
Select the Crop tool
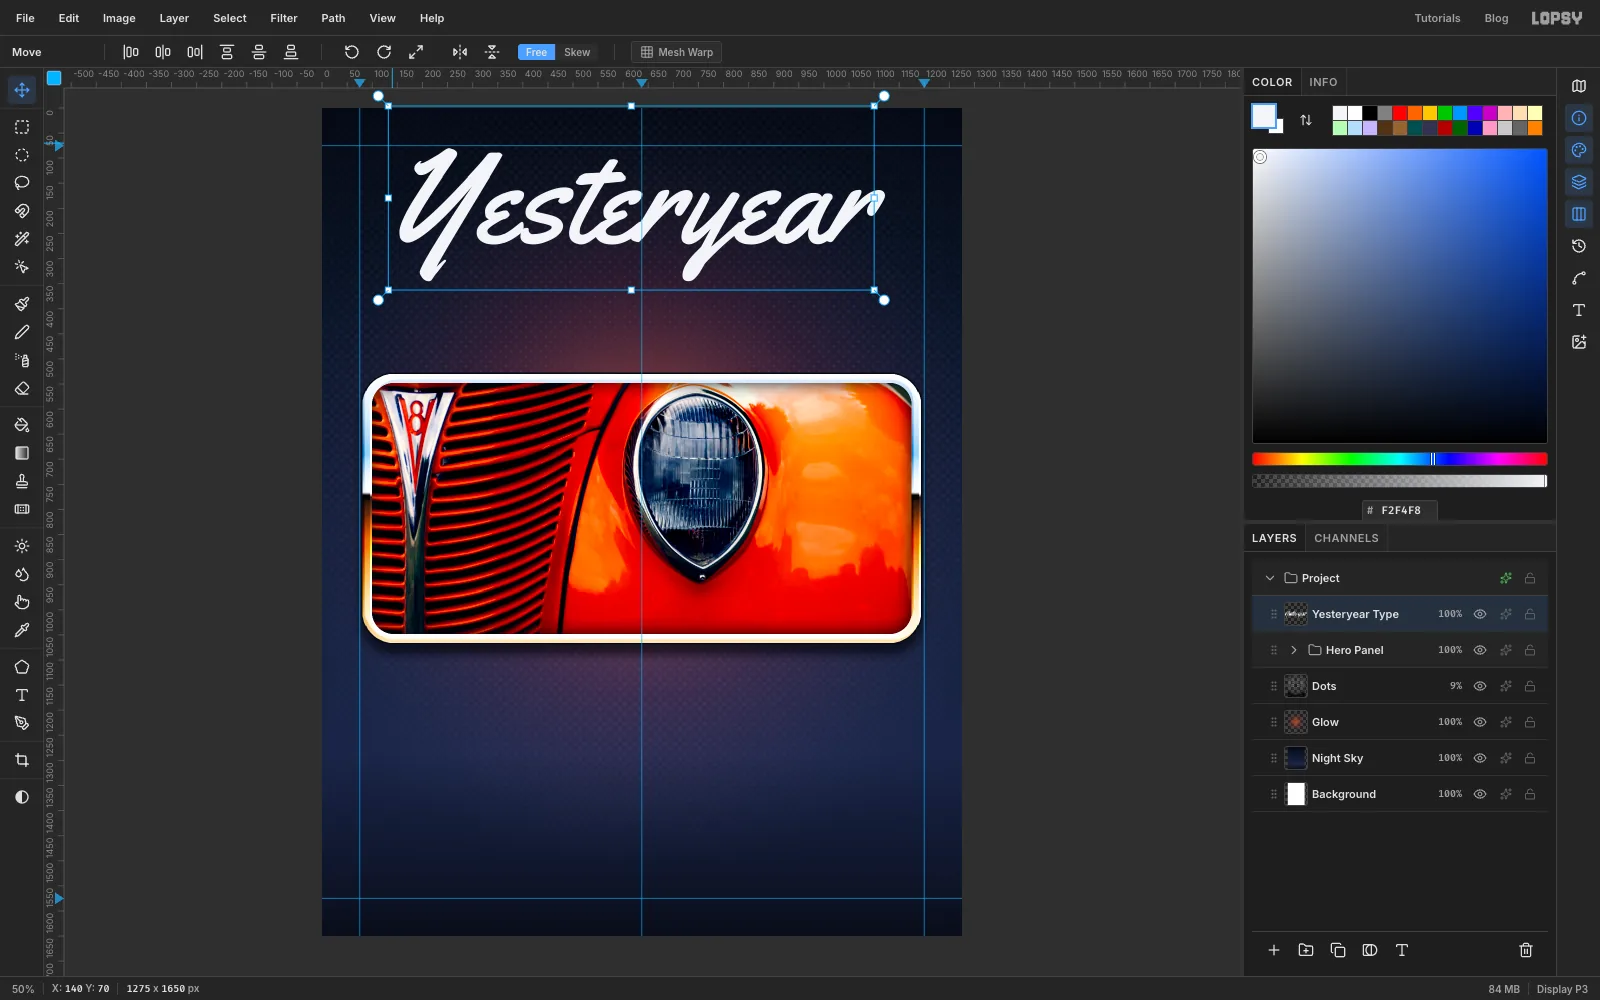tap(22, 760)
